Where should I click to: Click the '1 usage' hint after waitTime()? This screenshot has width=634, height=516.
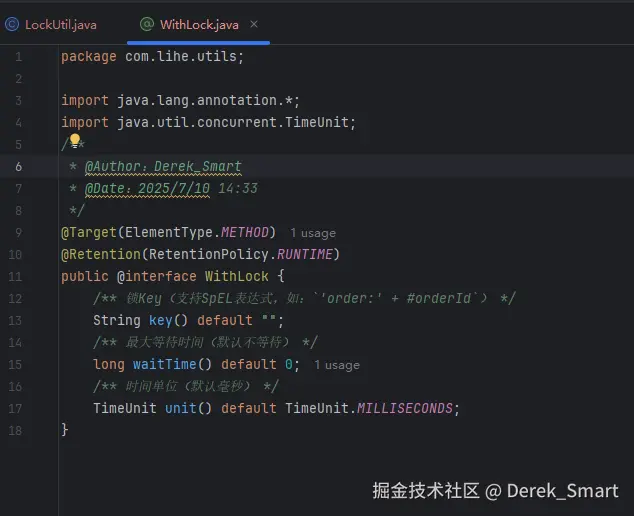click(337, 365)
